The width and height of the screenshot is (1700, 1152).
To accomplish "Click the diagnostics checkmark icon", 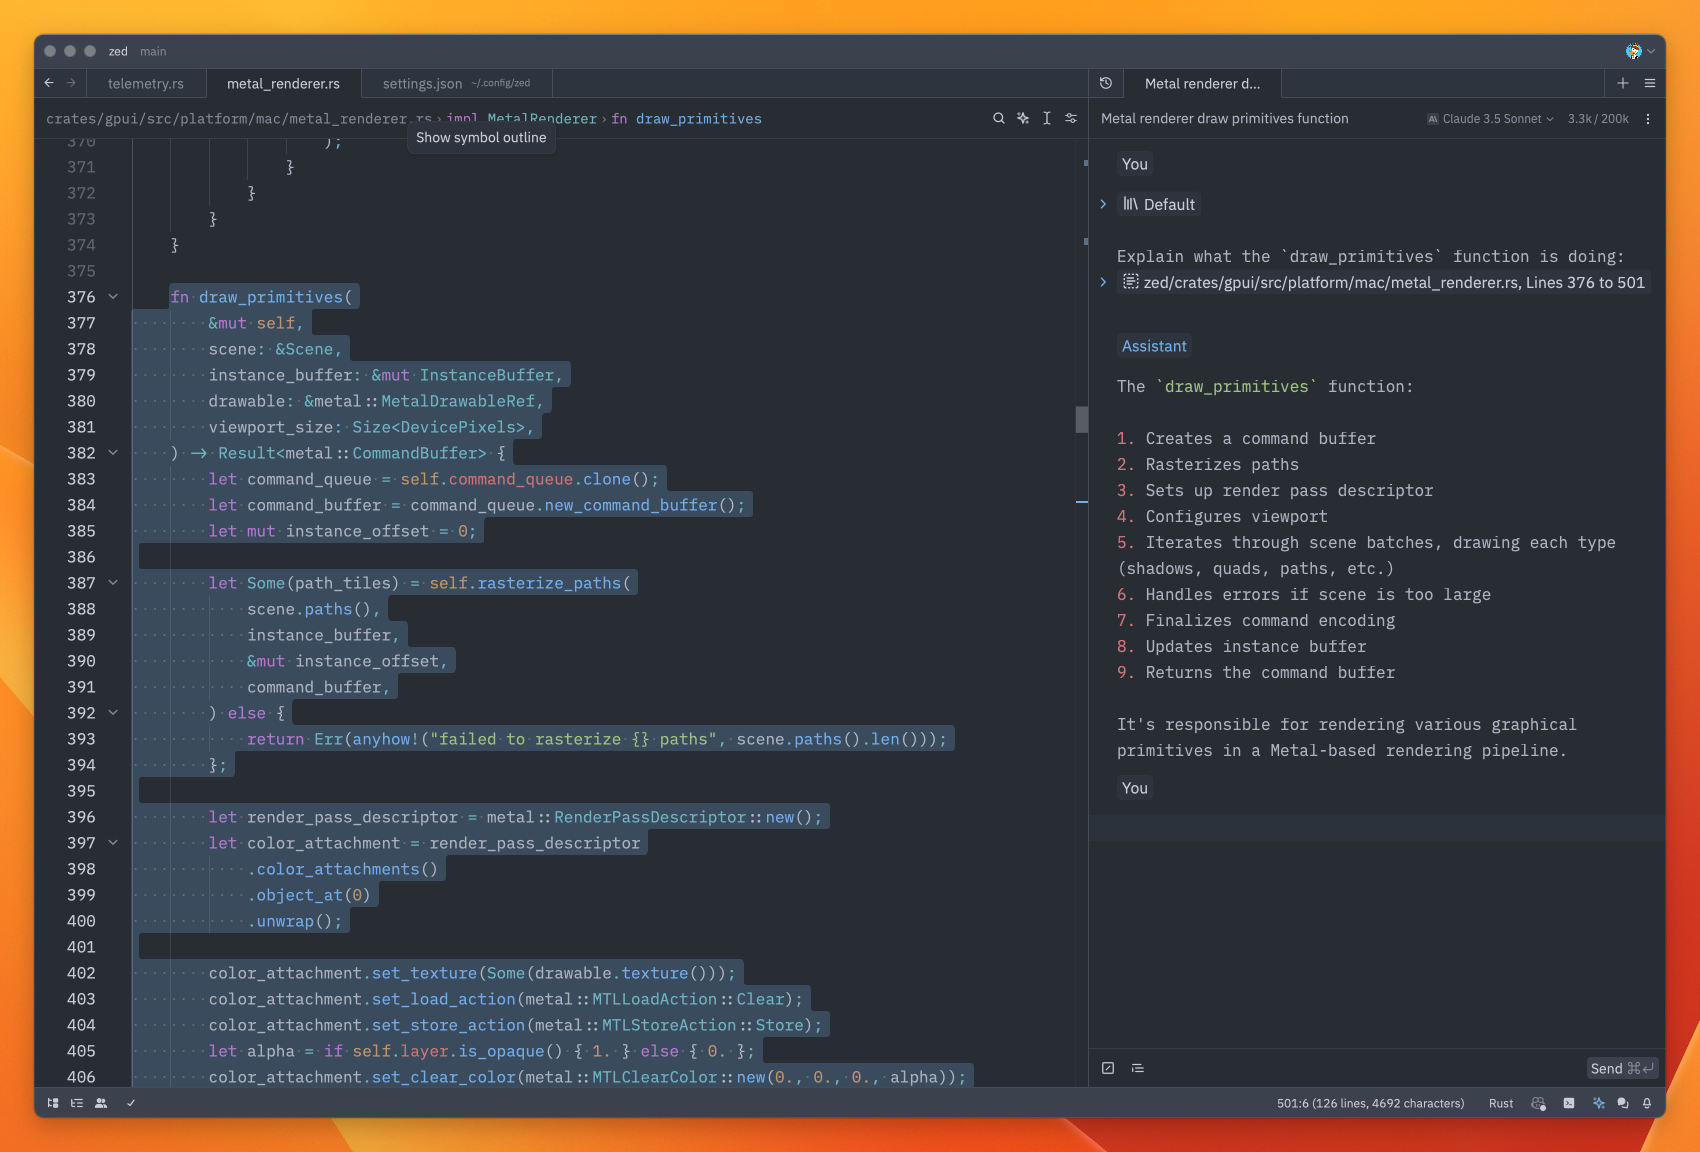I will 131,1103.
